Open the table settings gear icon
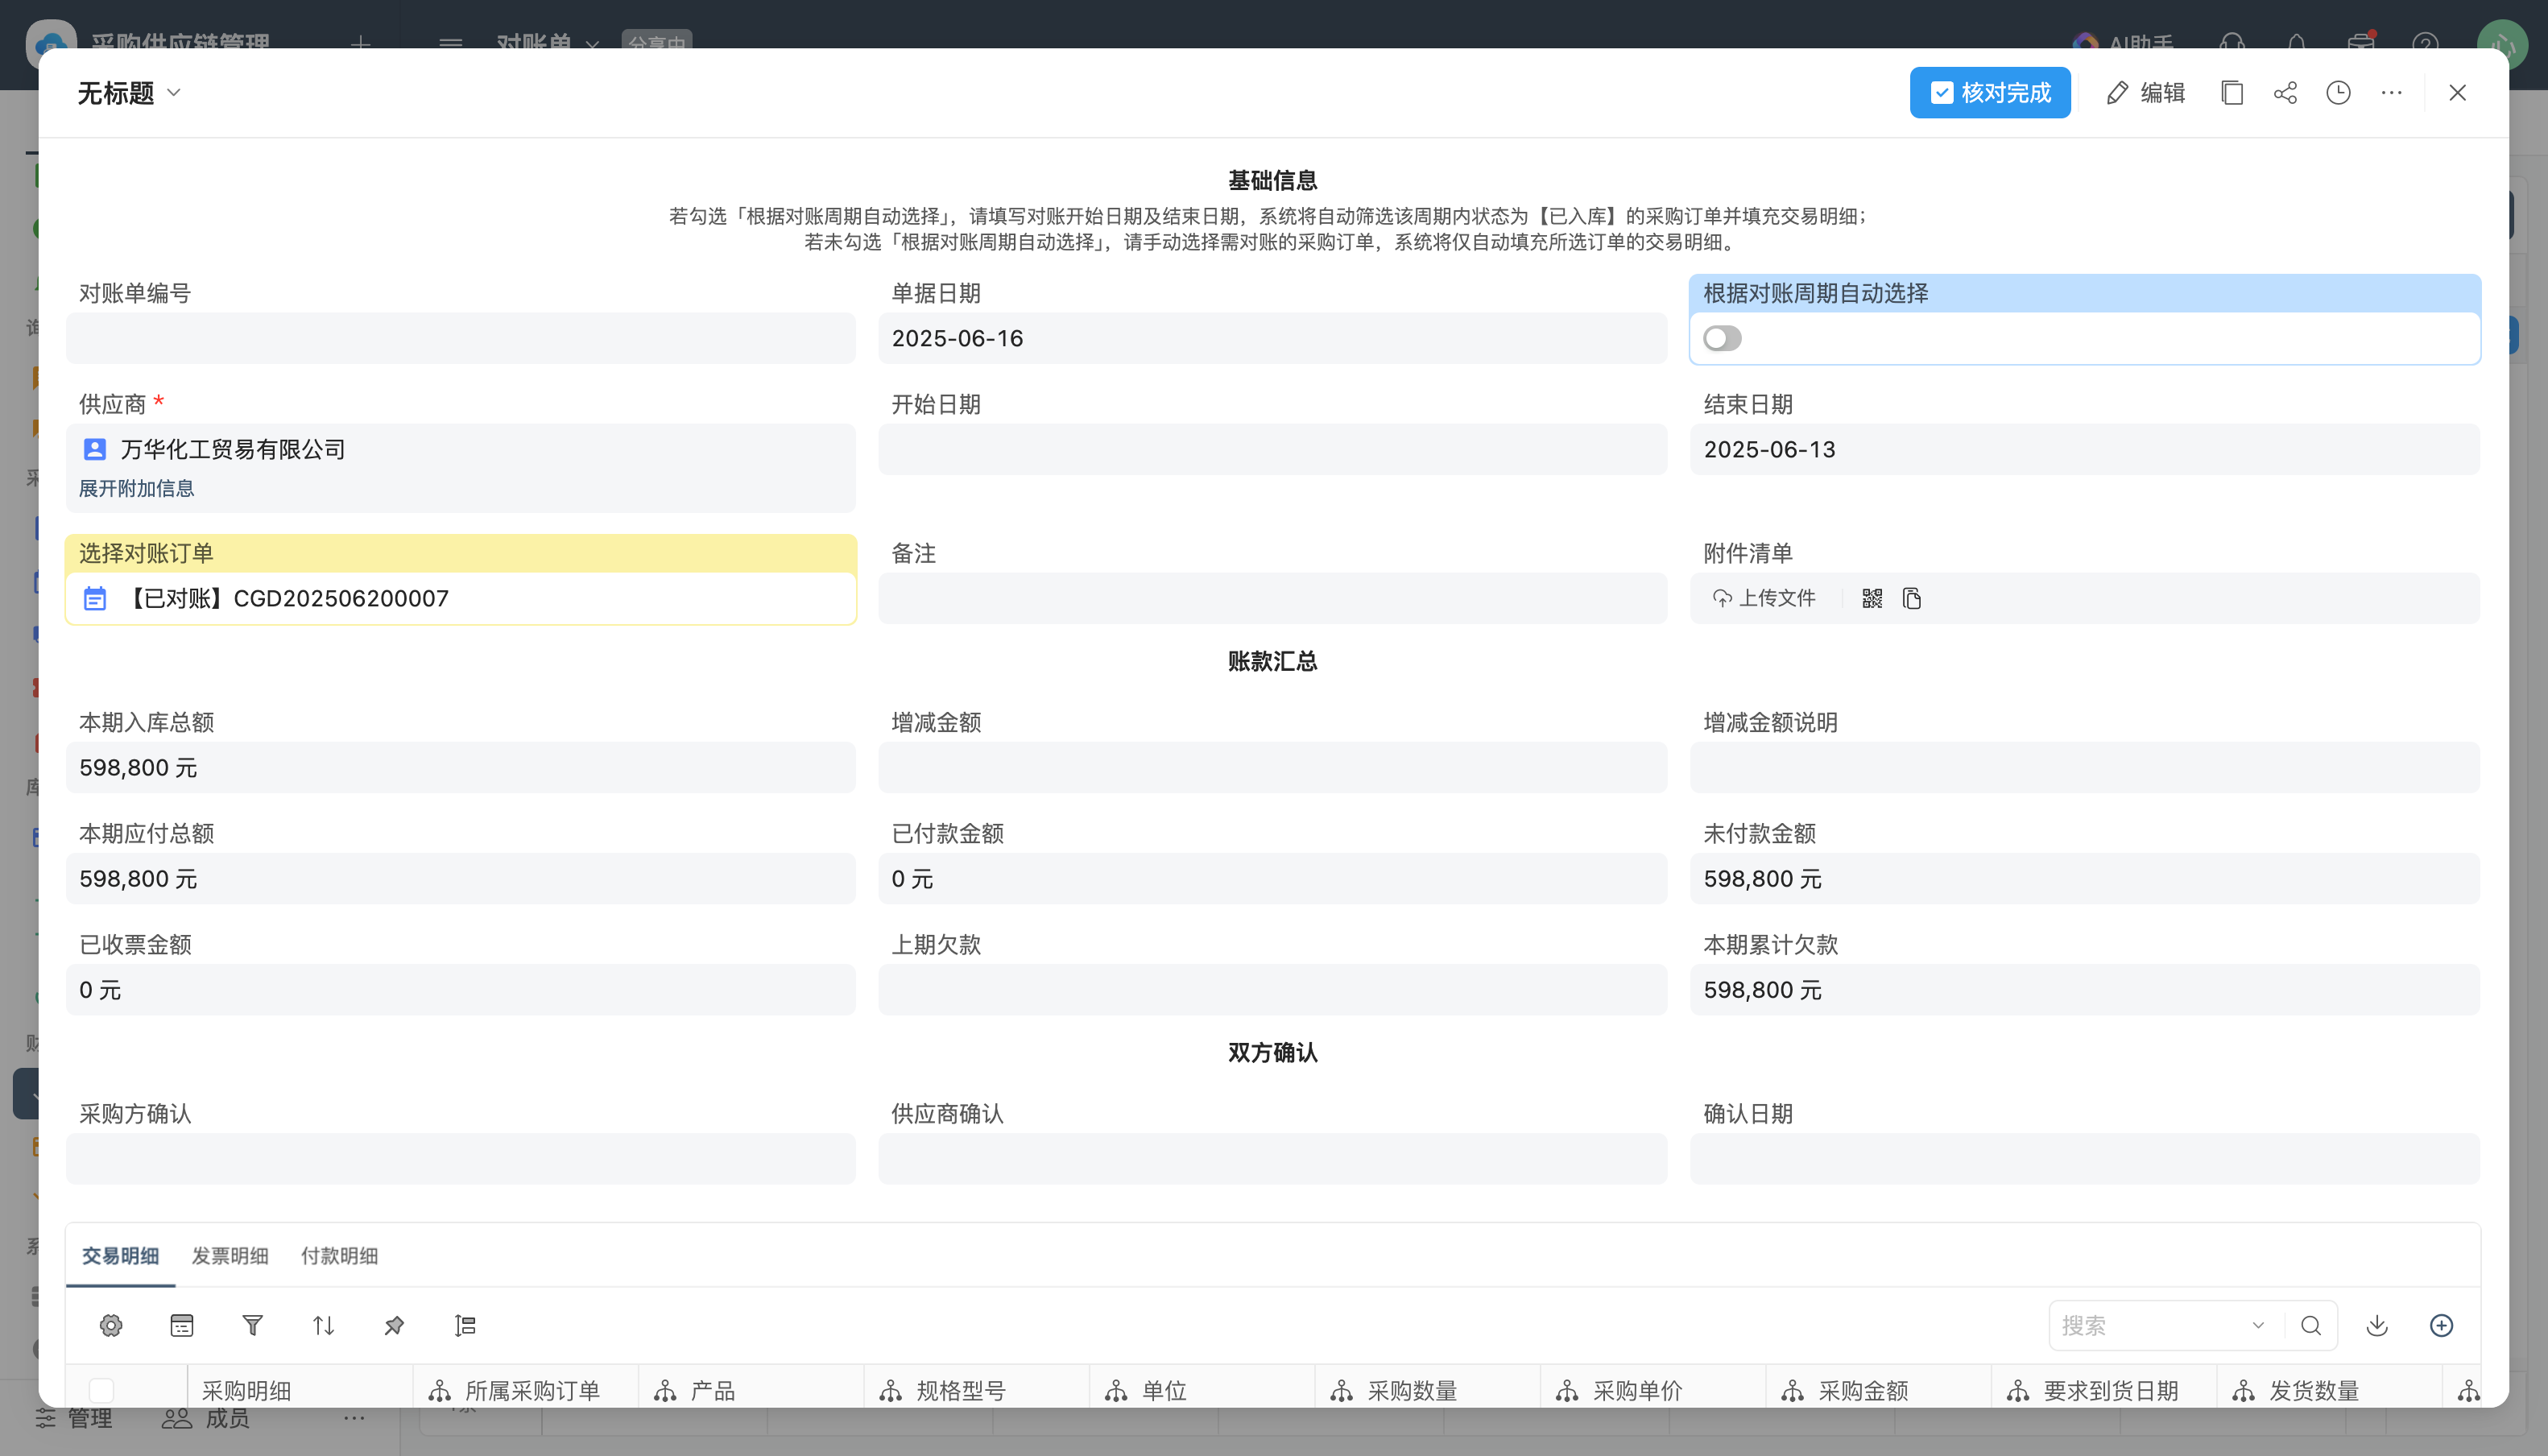Screen dimensions: 2548x1456 (x=111, y=1325)
